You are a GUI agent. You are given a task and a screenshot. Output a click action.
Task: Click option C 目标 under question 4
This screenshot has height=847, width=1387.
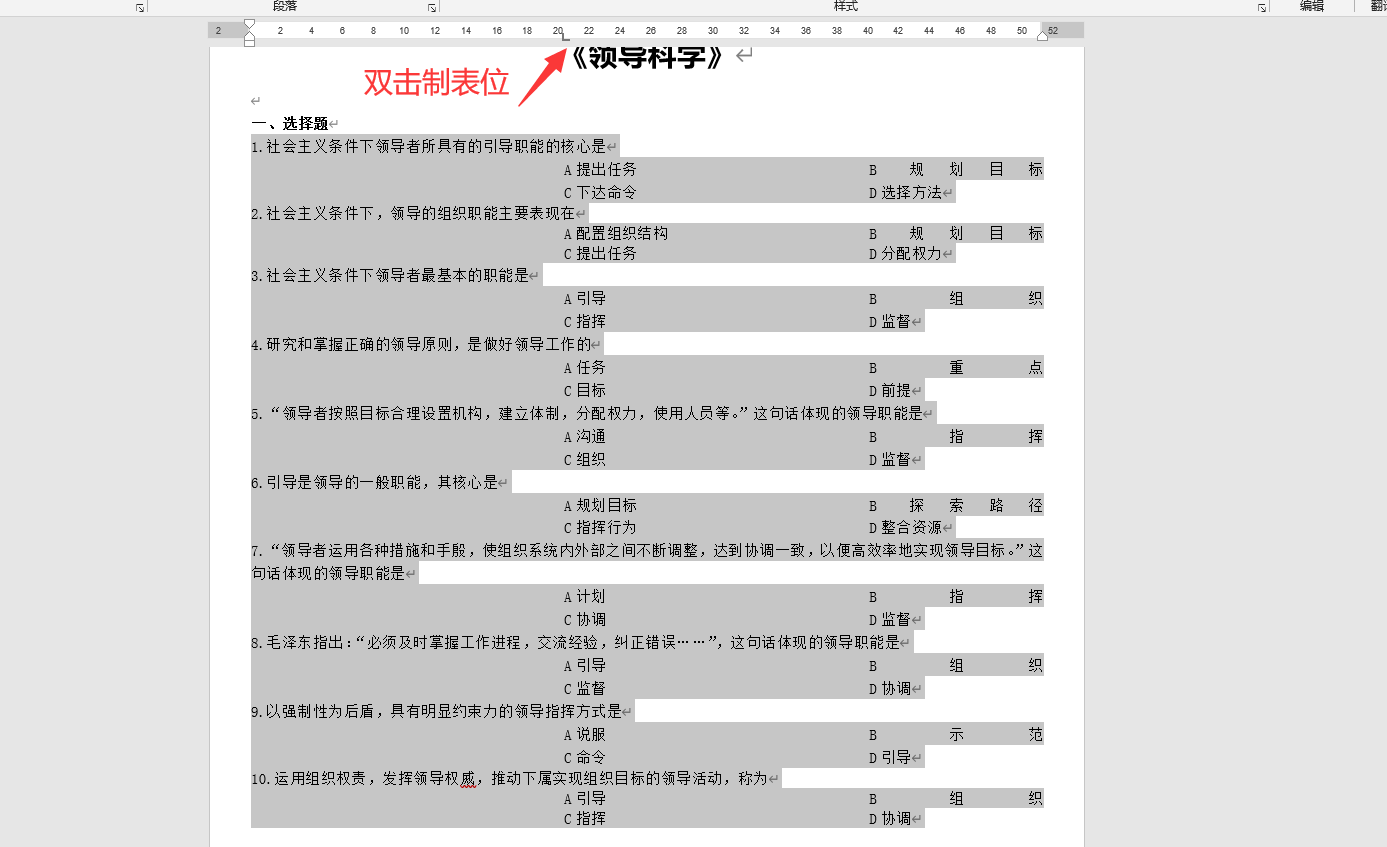(x=585, y=391)
